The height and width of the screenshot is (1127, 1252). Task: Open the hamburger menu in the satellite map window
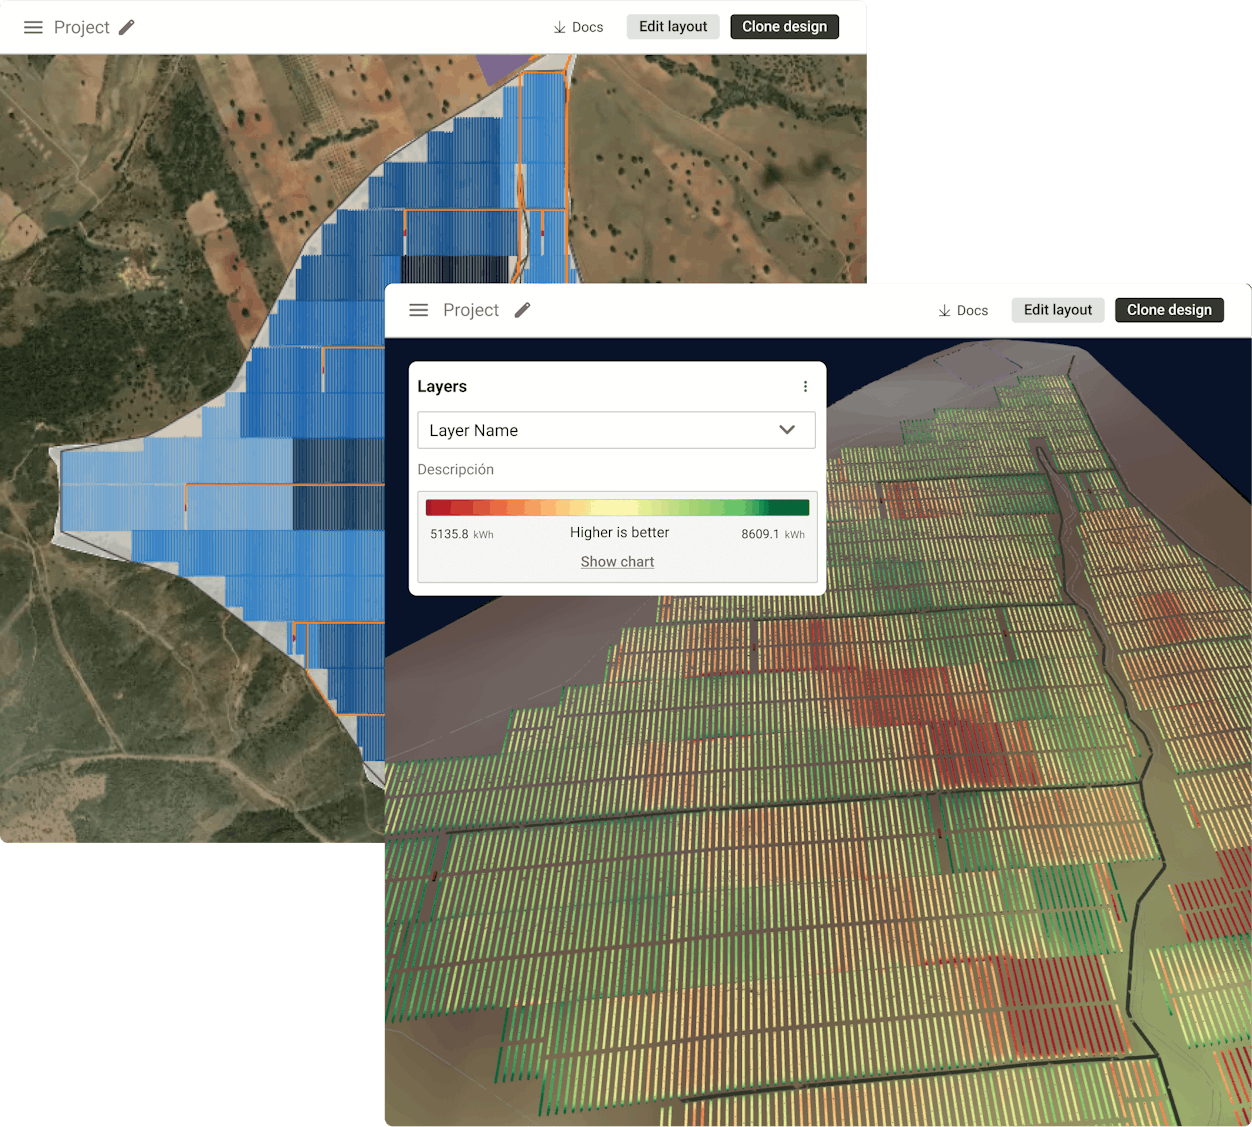(33, 27)
